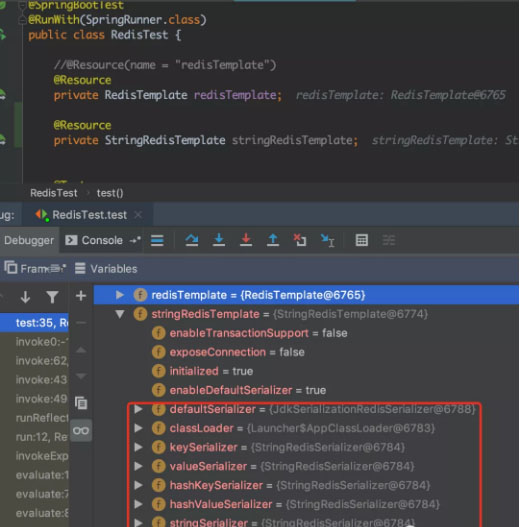Close the RedisTest.test debug session tab
Viewport: 520px width, 527px height.
(x=138, y=215)
